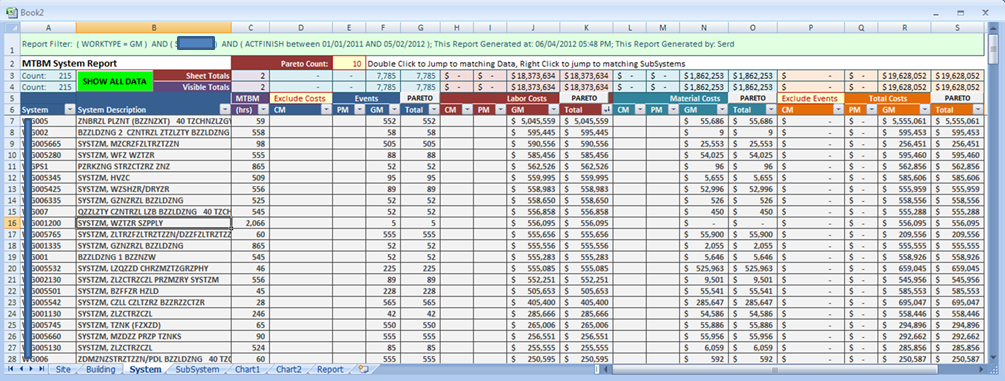The height and width of the screenshot is (381, 1005).
Task: Toggle the Exclude Events button
Action: pyautogui.click(x=810, y=99)
